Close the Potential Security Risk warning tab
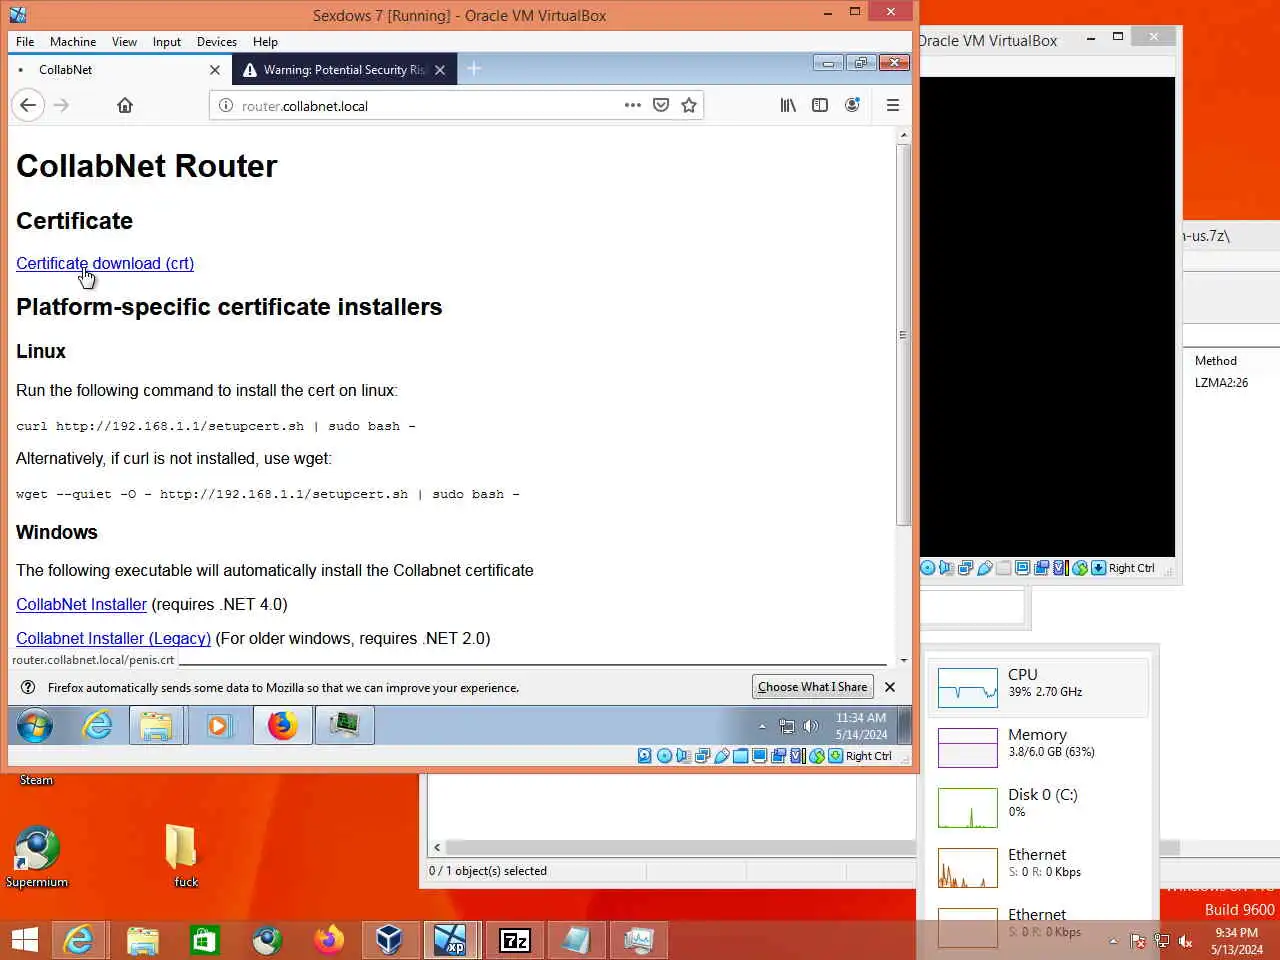This screenshot has height=960, width=1280. tap(440, 70)
